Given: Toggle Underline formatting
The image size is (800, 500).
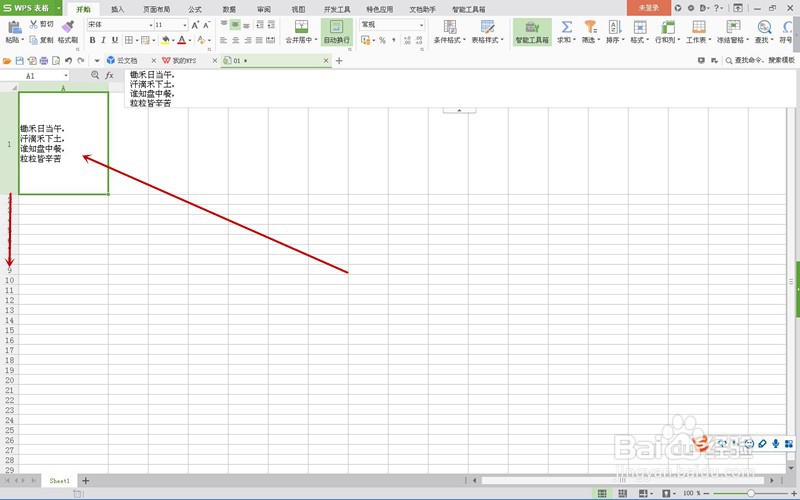Looking at the screenshot, I should (115, 40).
